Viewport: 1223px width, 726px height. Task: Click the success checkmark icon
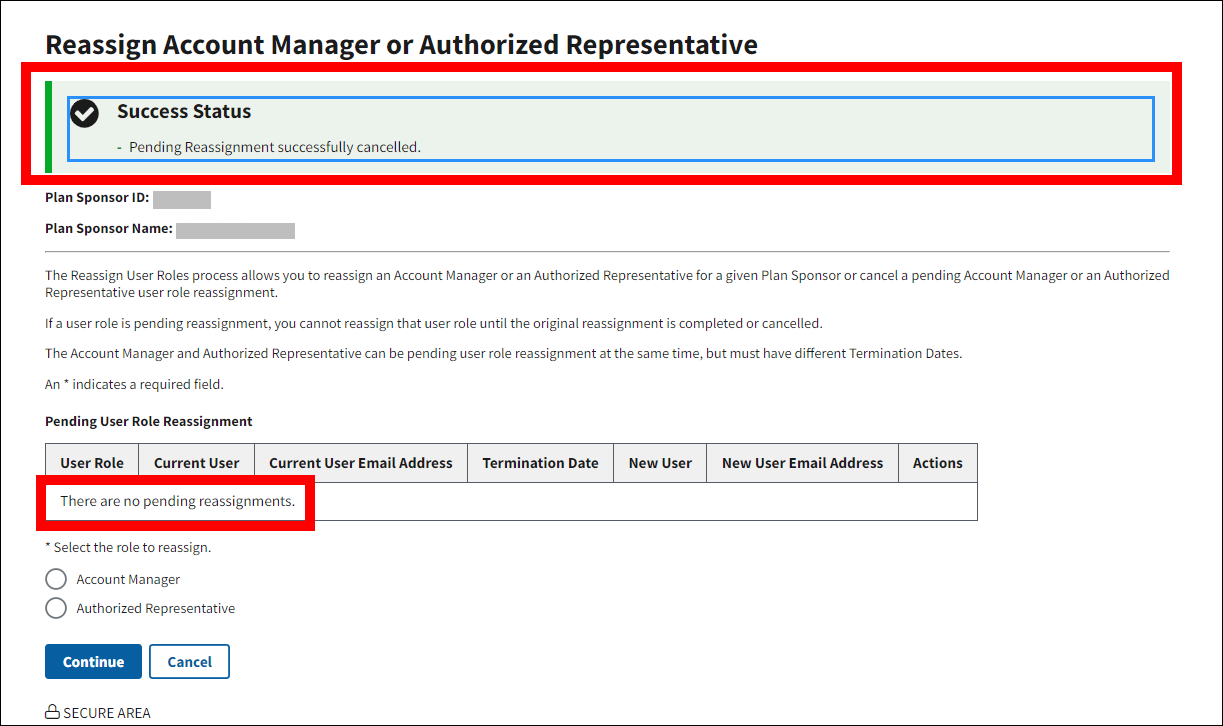(85, 114)
